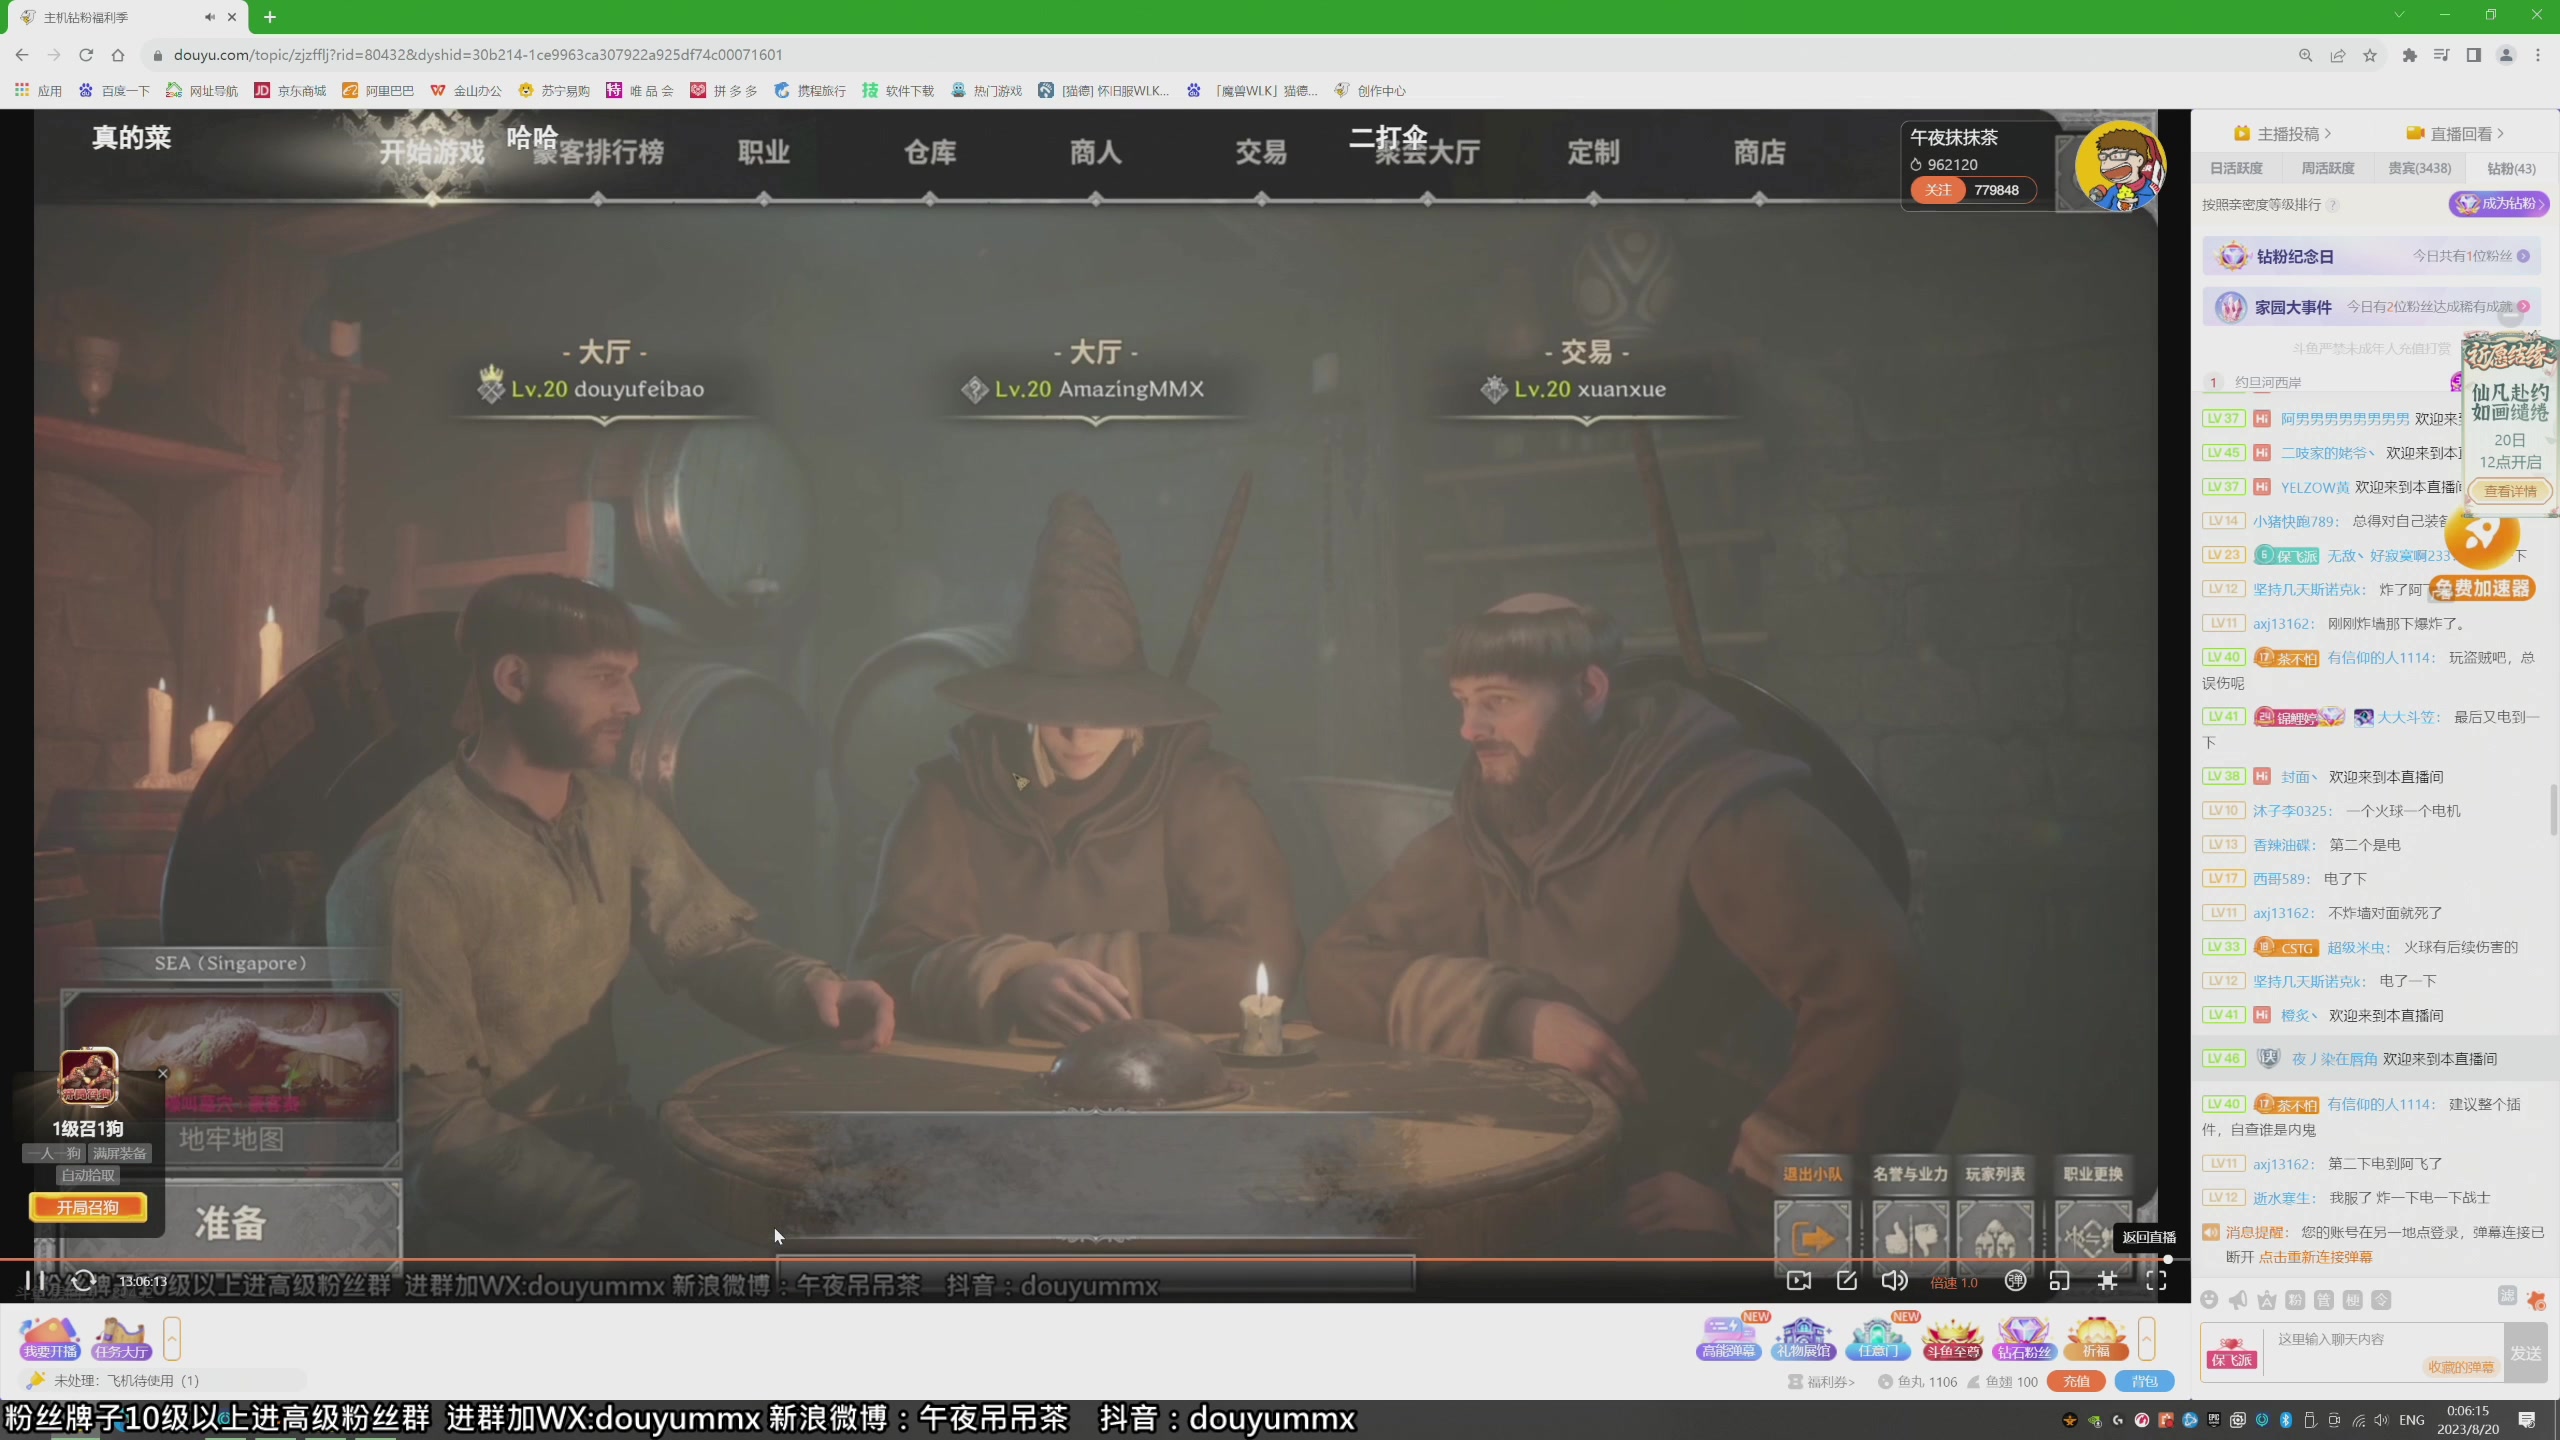The image size is (2560, 1440).
Task: Open the video clip recording tool
Action: click(x=1798, y=1281)
